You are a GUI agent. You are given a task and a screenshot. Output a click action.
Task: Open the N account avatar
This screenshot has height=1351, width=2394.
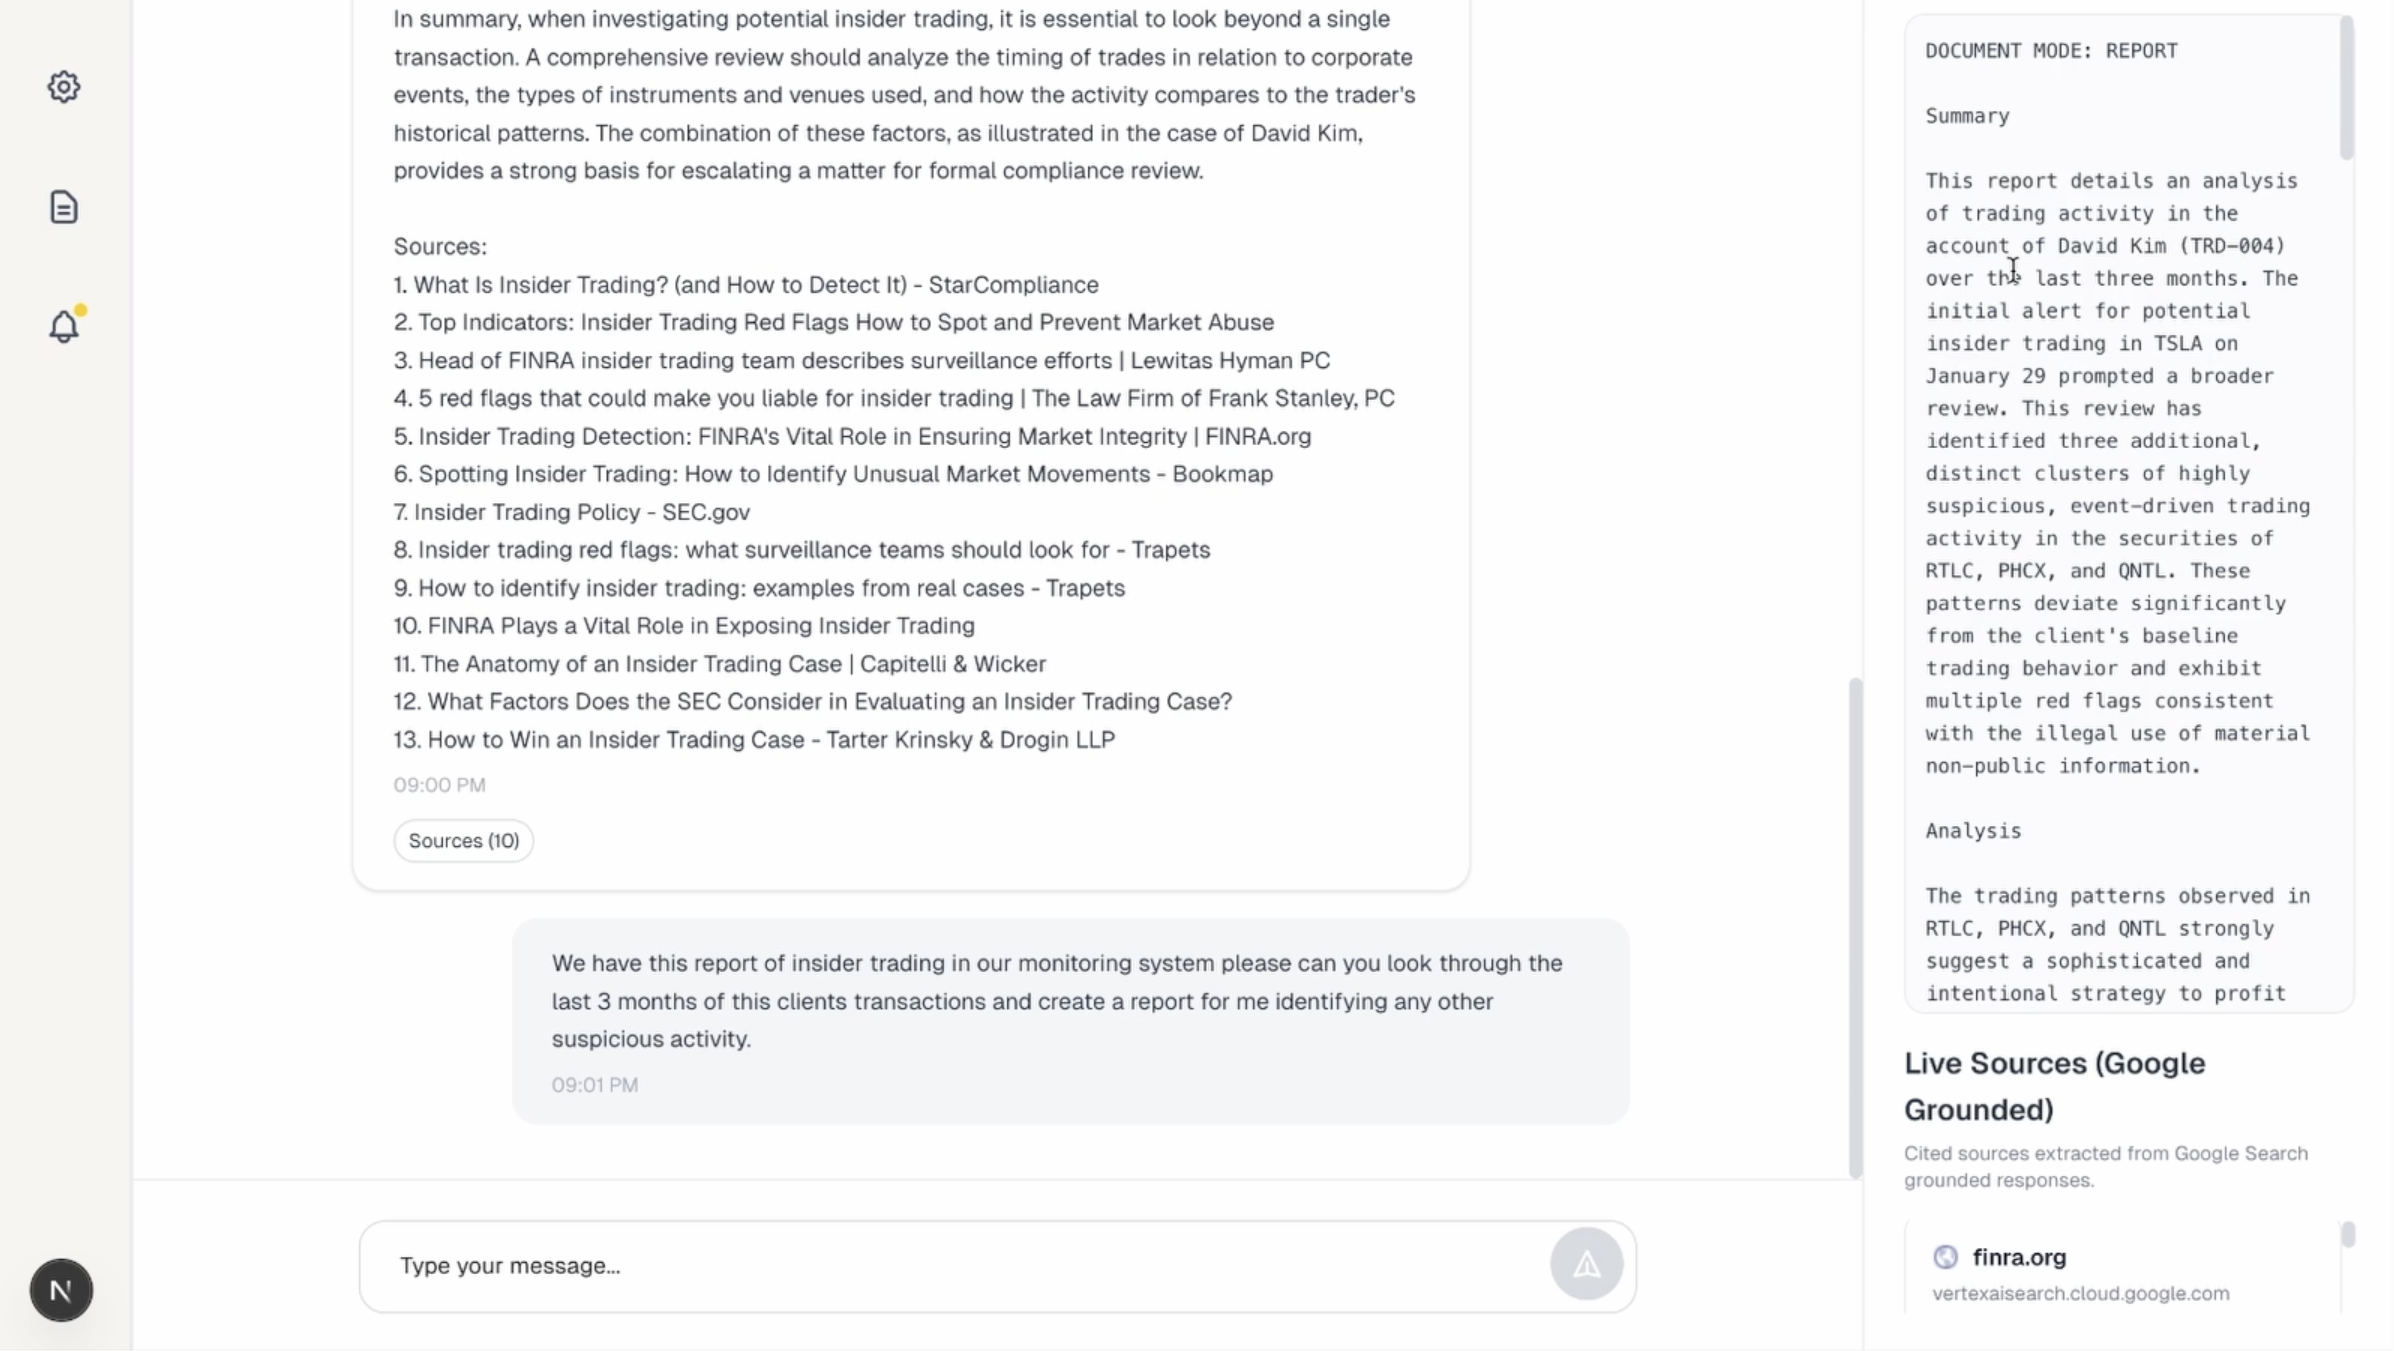[60, 1290]
